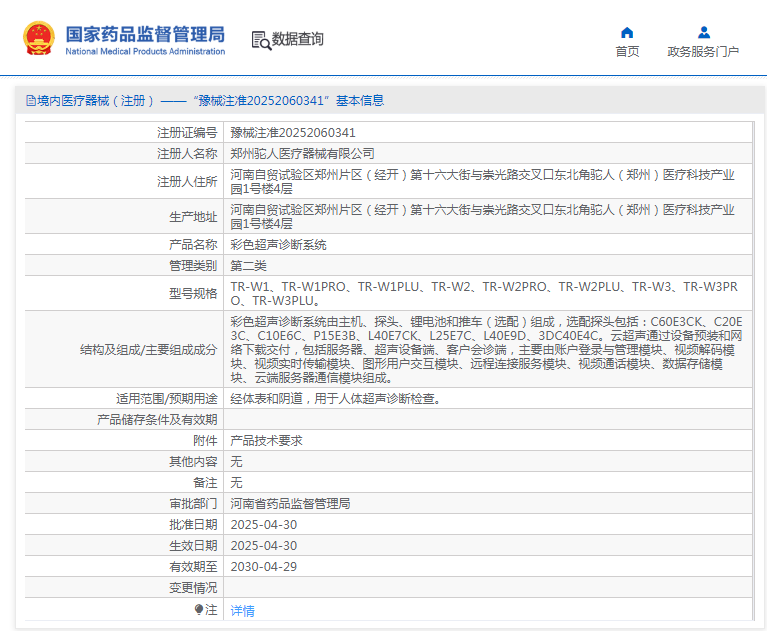This screenshot has height=631, width=767.
Task: Click the 有效期至 date 2030-04-29
Action: pyautogui.click(x=263, y=566)
